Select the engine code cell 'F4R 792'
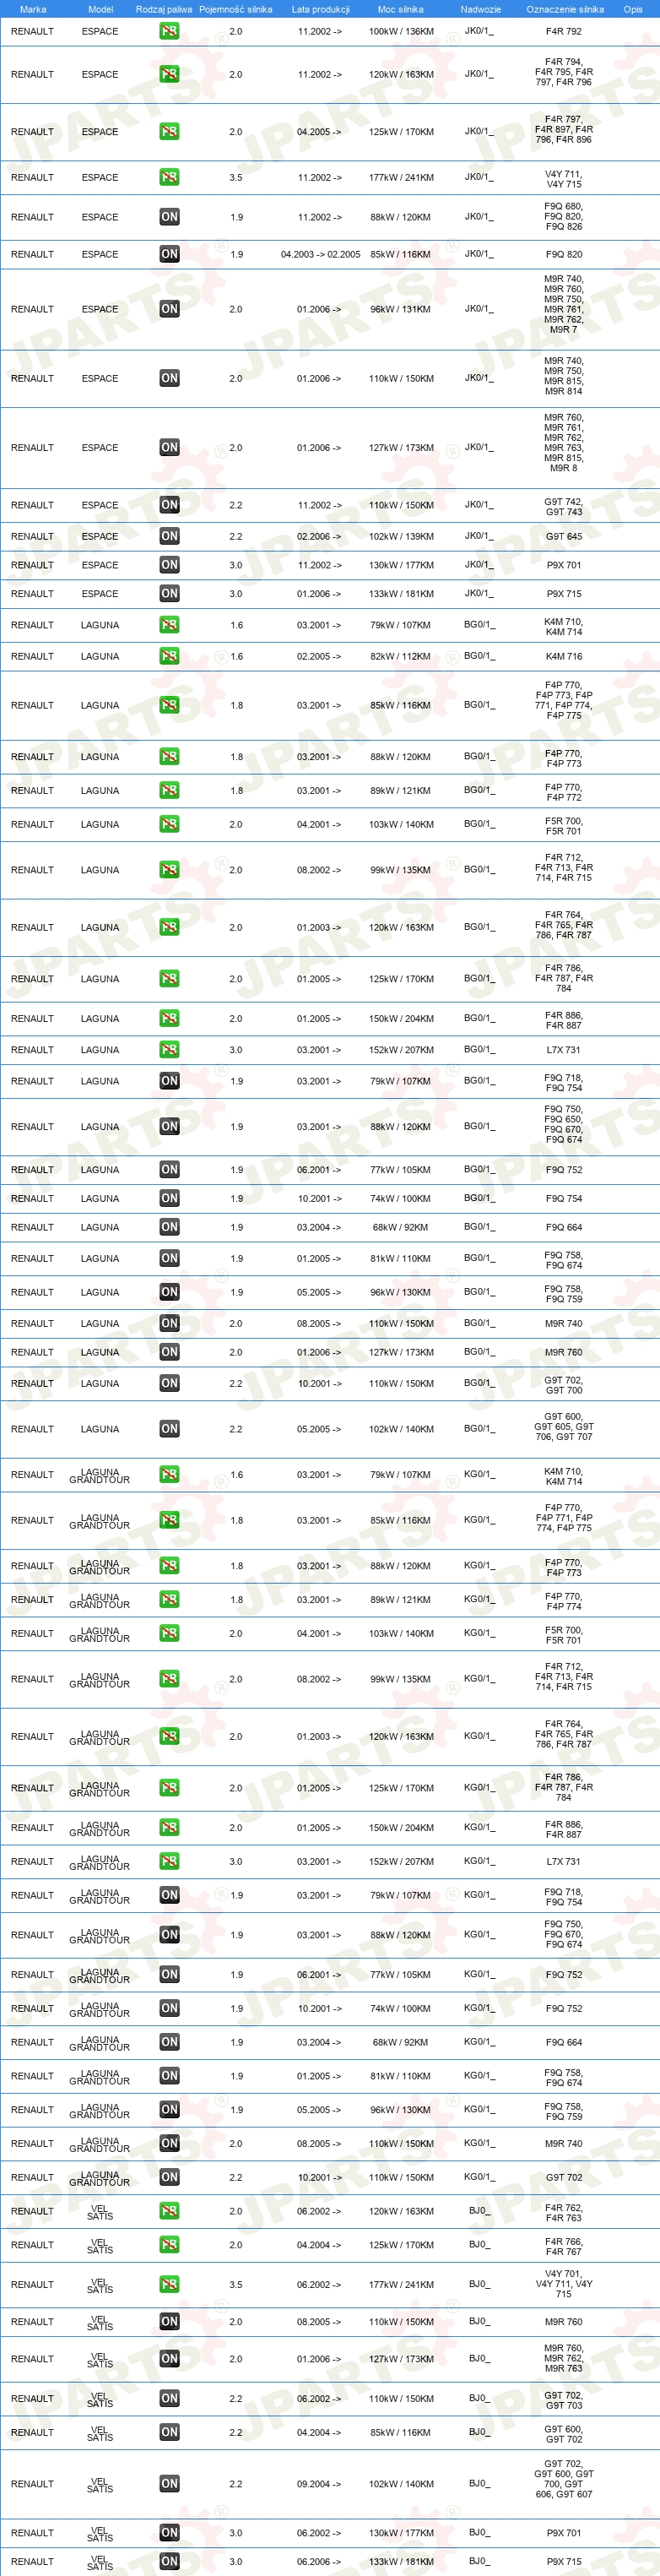Viewport: 660px width, 2576px height. click(x=563, y=31)
